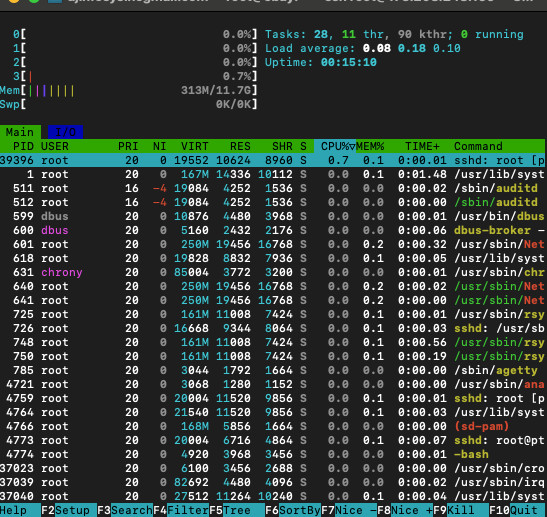Select process row PID 631 chrony
Screen dimensions: 547x517
point(272,272)
